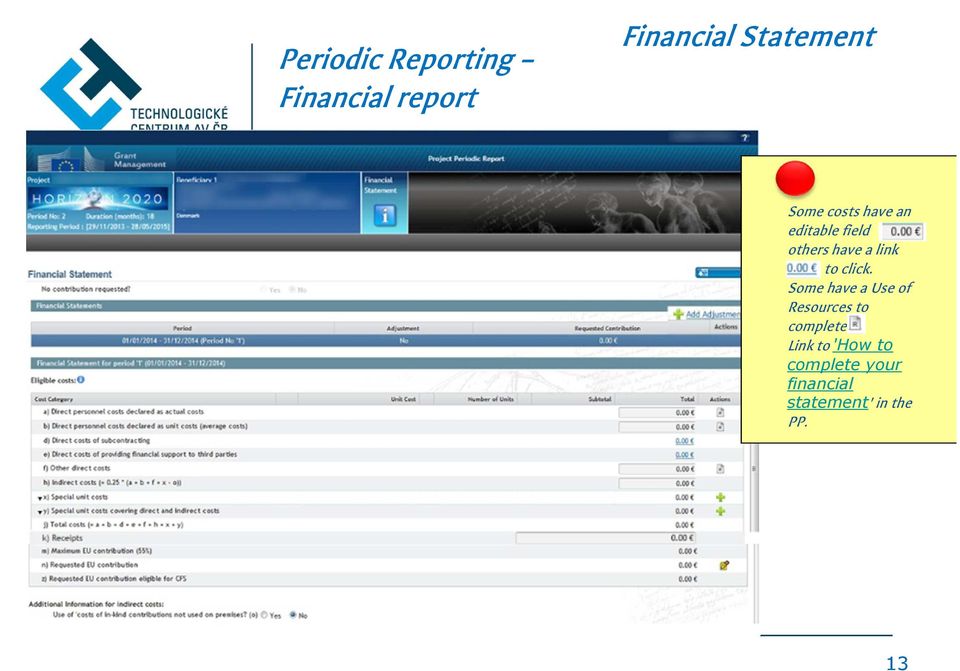Click total field for h) Indirect costs

click(x=657, y=484)
